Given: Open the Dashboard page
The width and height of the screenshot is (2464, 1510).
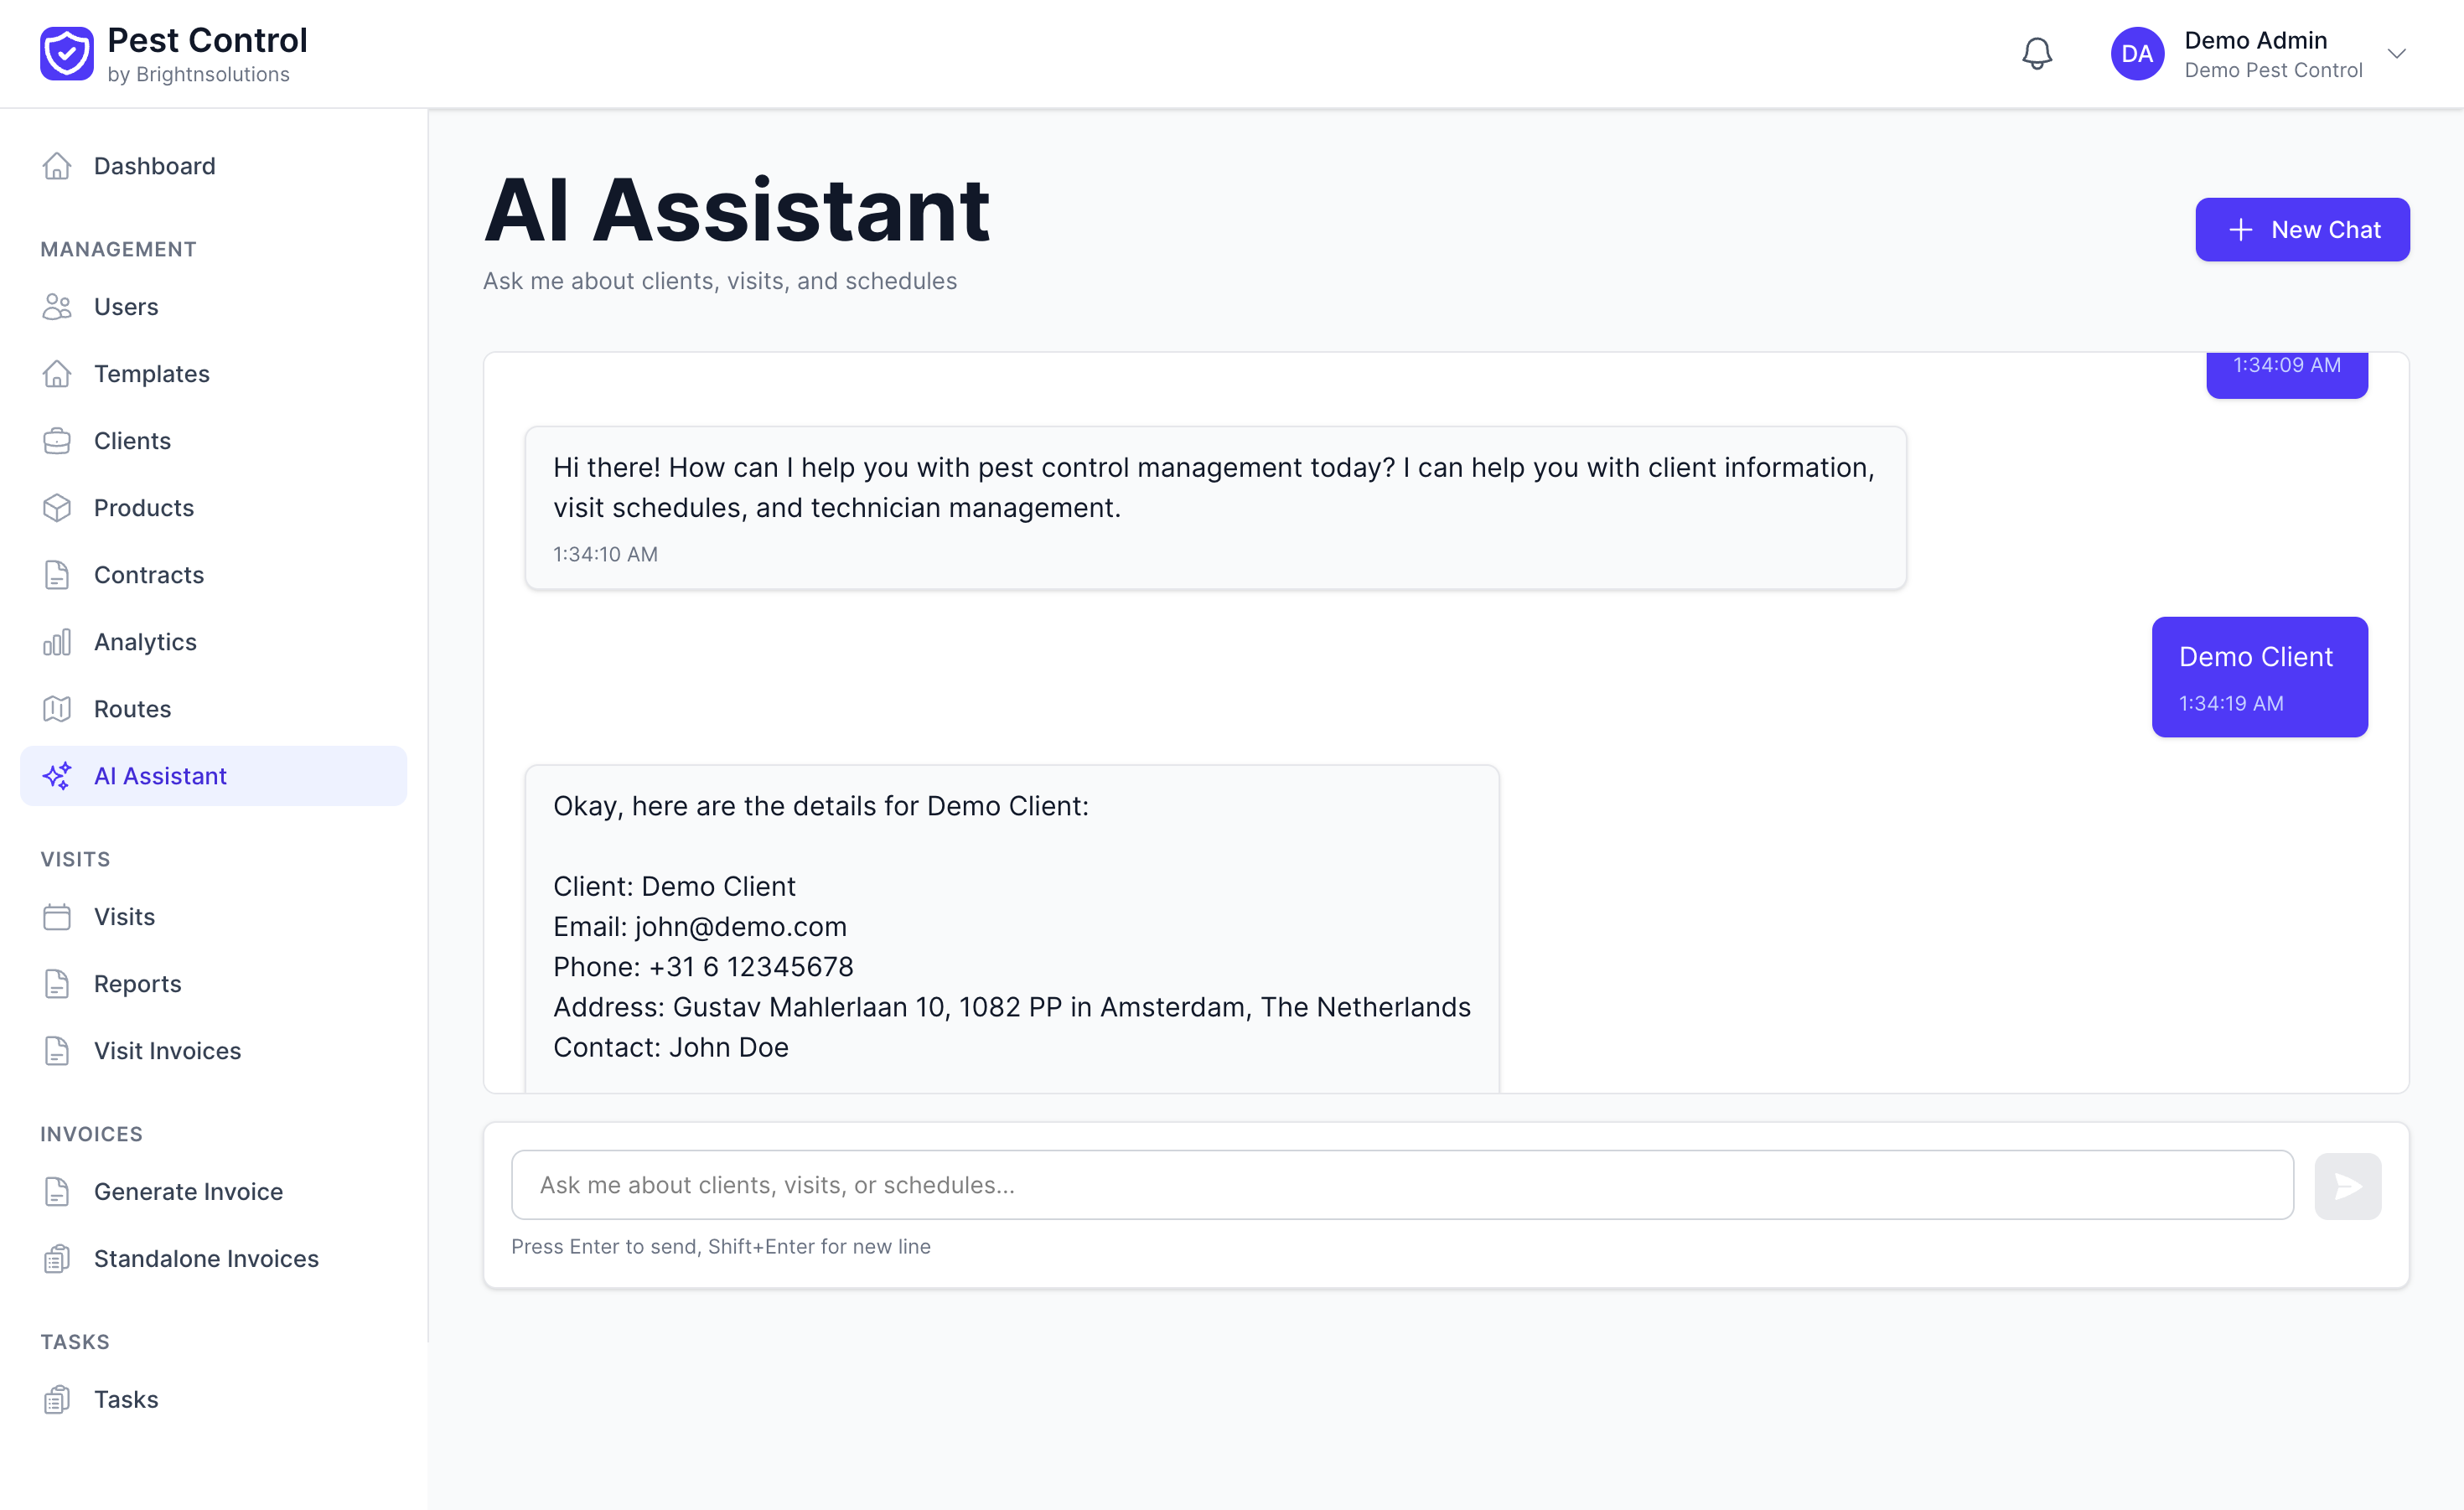Looking at the screenshot, I should pos(154,166).
